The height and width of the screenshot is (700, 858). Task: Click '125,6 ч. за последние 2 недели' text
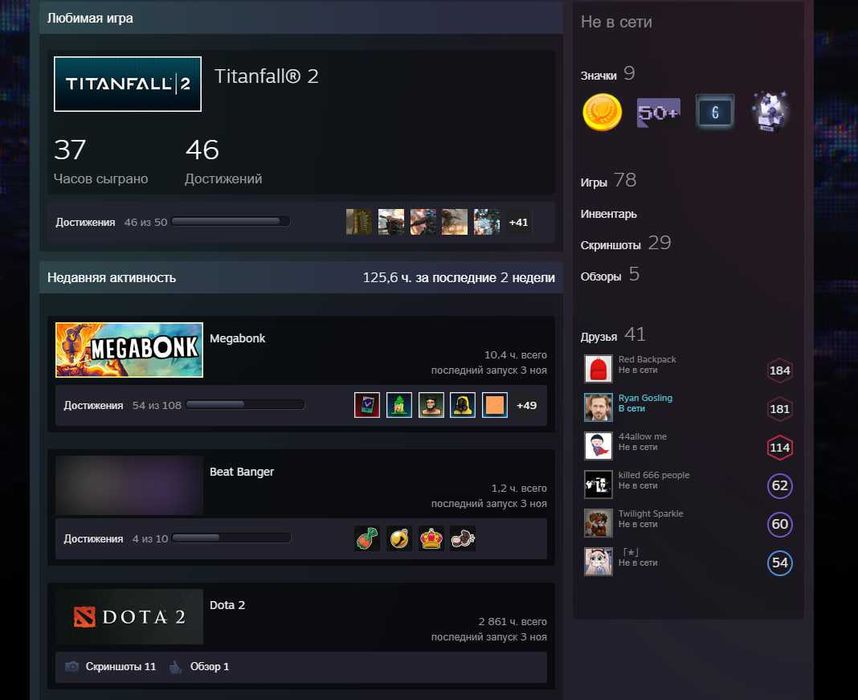pos(459,277)
